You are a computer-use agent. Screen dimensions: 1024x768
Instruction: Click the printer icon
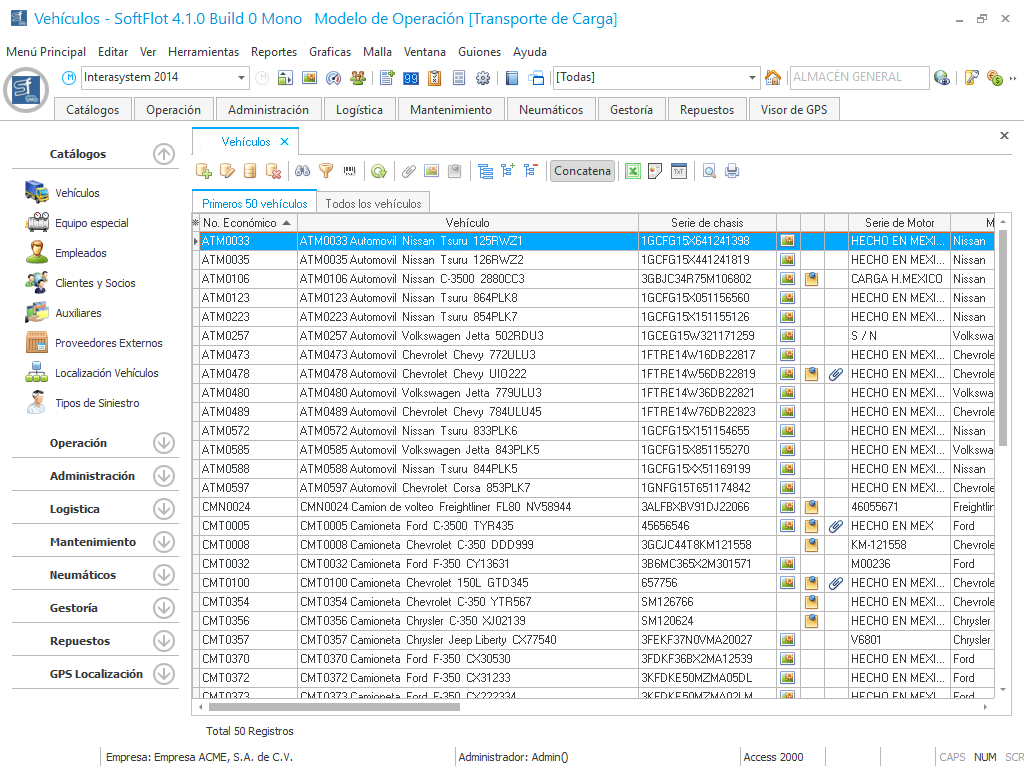click(x=732, y=171)
